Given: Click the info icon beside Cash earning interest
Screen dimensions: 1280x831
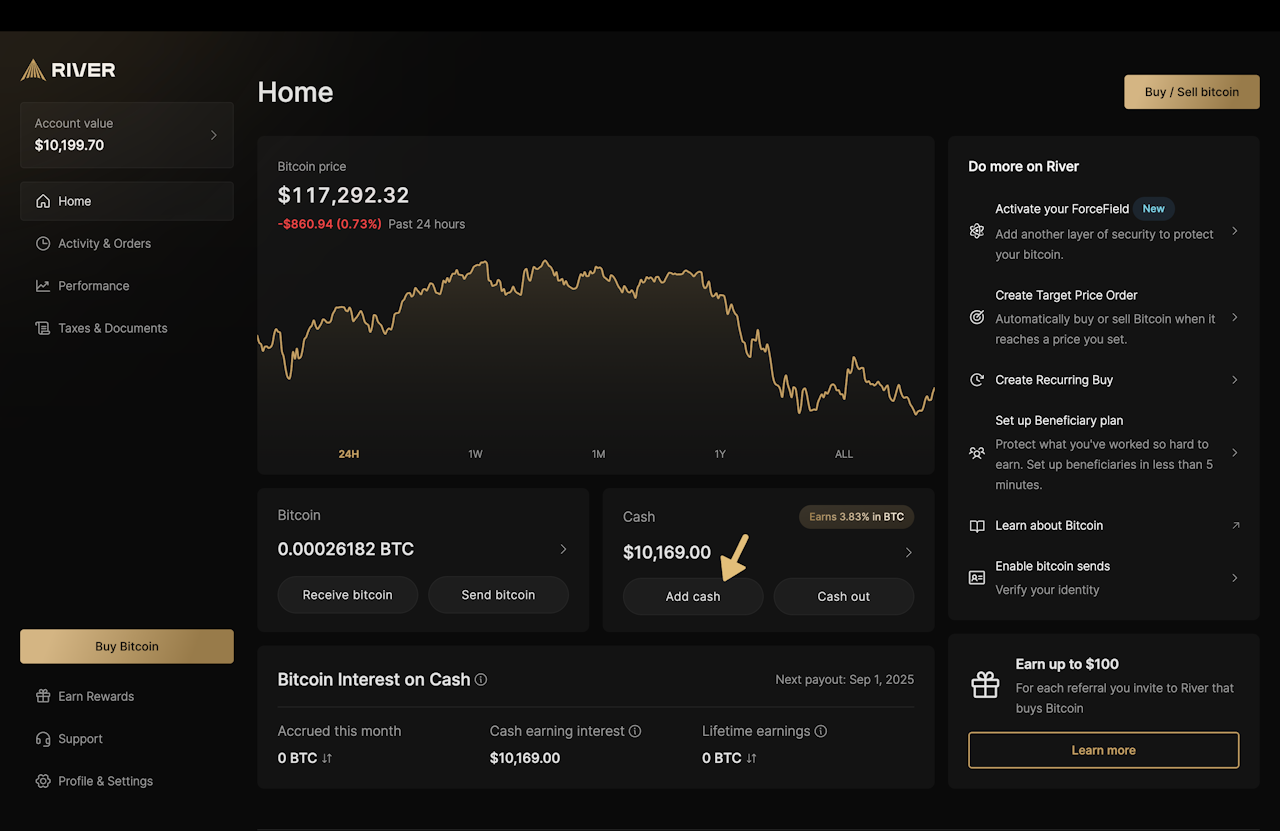Looking at the screenshot, I should point(635,731).
